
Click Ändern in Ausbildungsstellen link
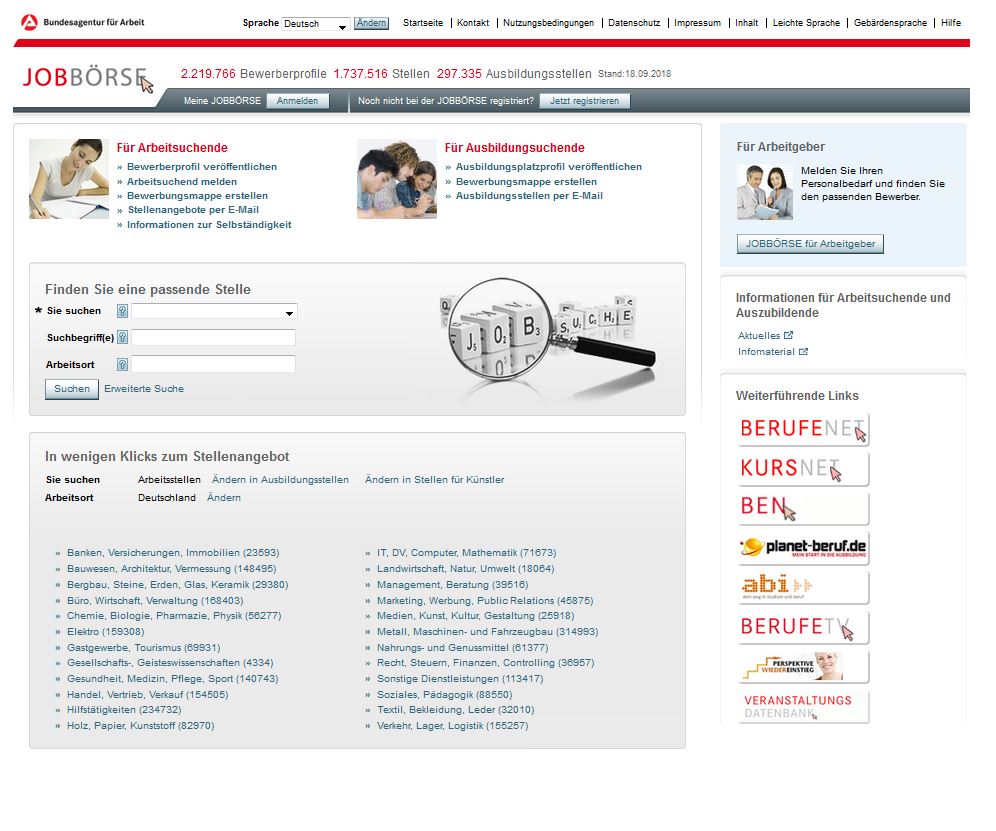click(x=280, y=480)
